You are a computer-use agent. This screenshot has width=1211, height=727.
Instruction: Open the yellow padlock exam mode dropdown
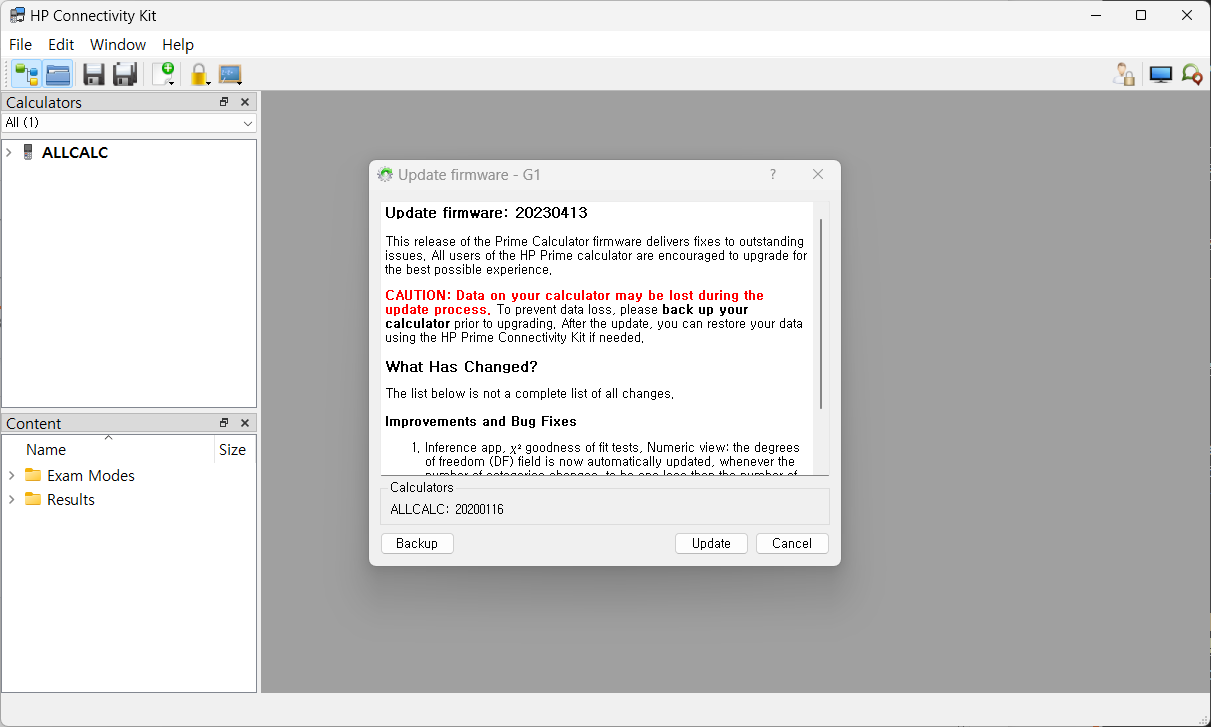click(x=199, y=74)
